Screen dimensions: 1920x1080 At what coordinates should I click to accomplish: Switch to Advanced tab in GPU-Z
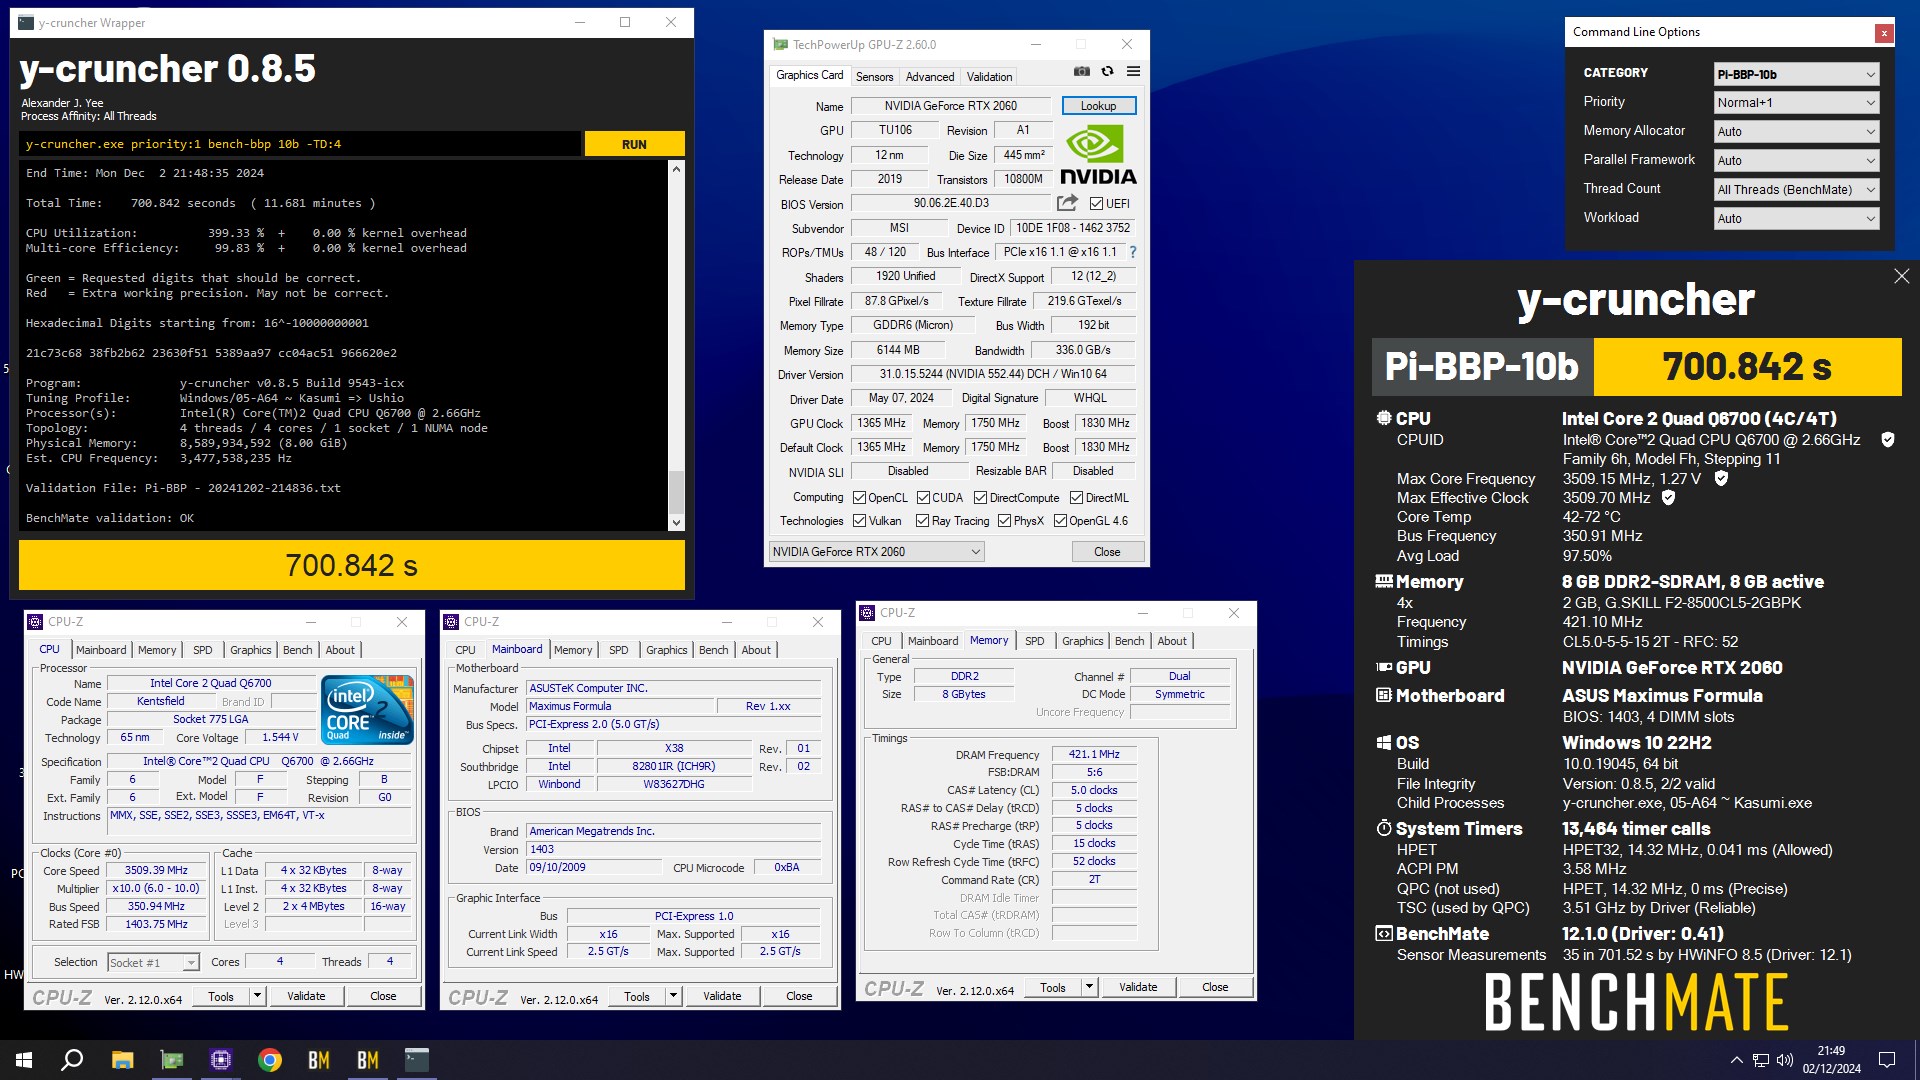930,77
